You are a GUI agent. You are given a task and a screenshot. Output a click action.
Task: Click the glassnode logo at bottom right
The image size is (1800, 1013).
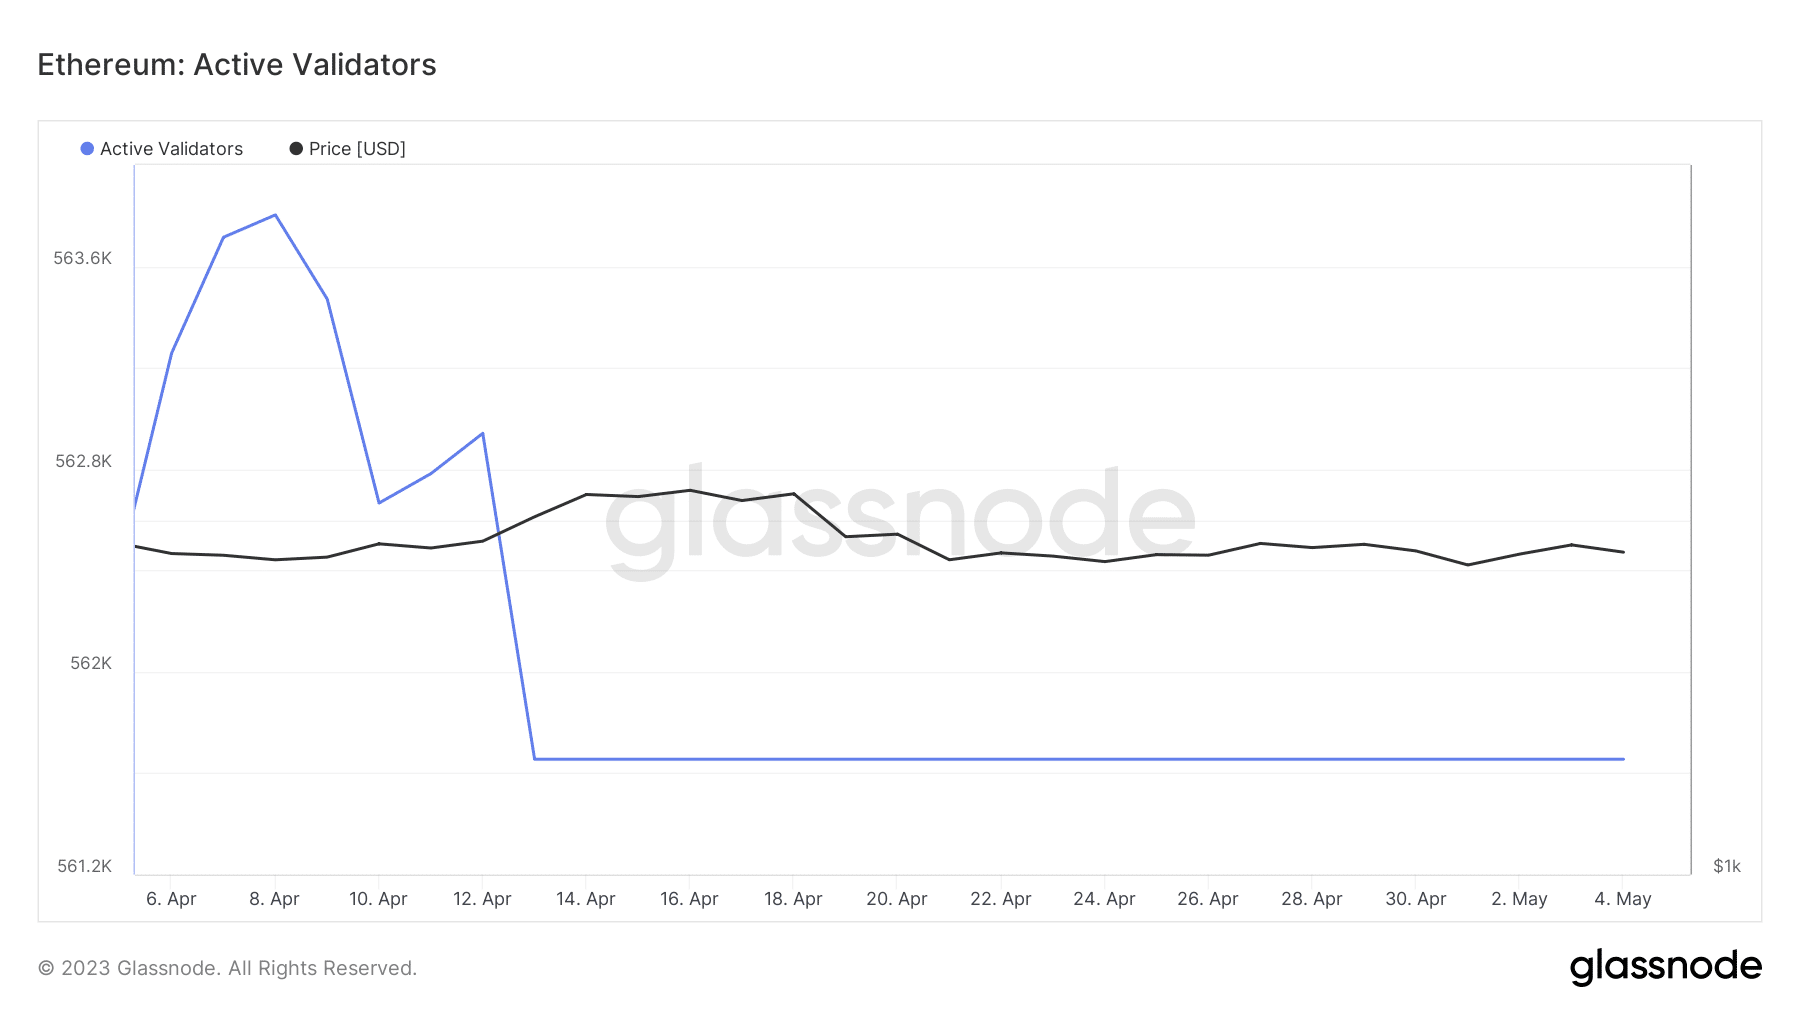pos(1665,967)
